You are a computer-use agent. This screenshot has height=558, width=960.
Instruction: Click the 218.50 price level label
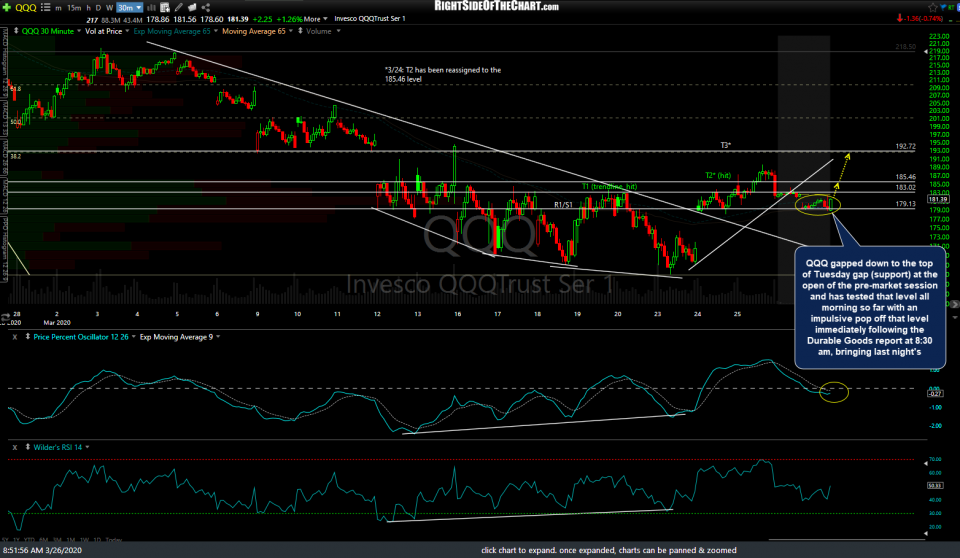tap(906, 47)
